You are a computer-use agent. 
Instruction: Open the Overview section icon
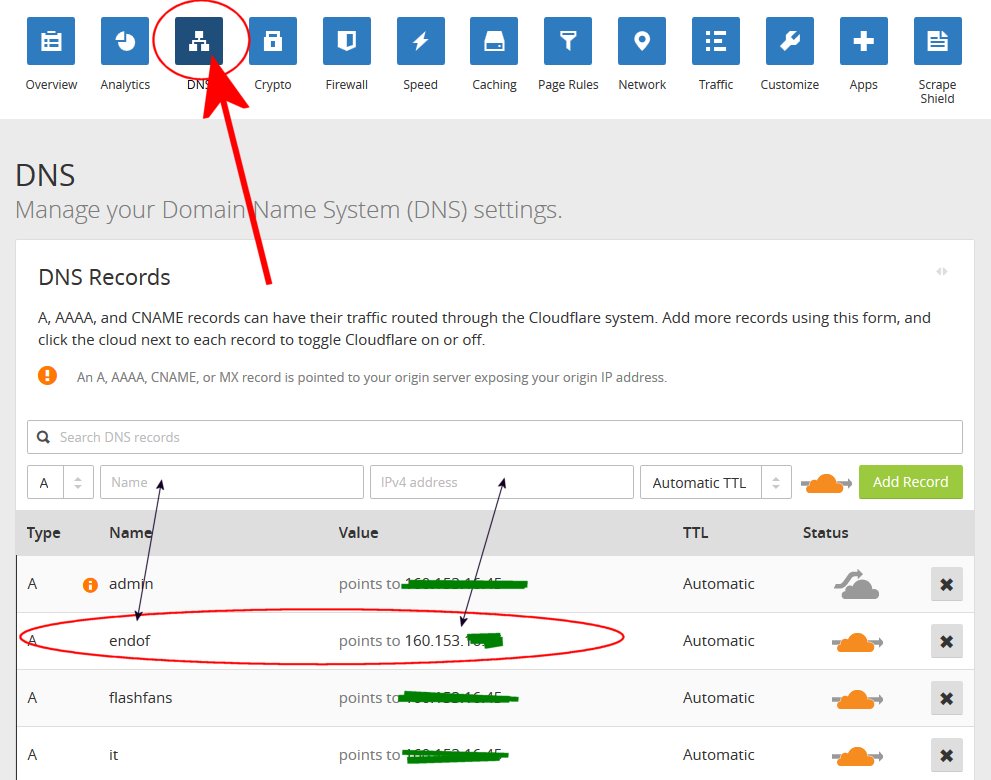(x=51, y=41)
